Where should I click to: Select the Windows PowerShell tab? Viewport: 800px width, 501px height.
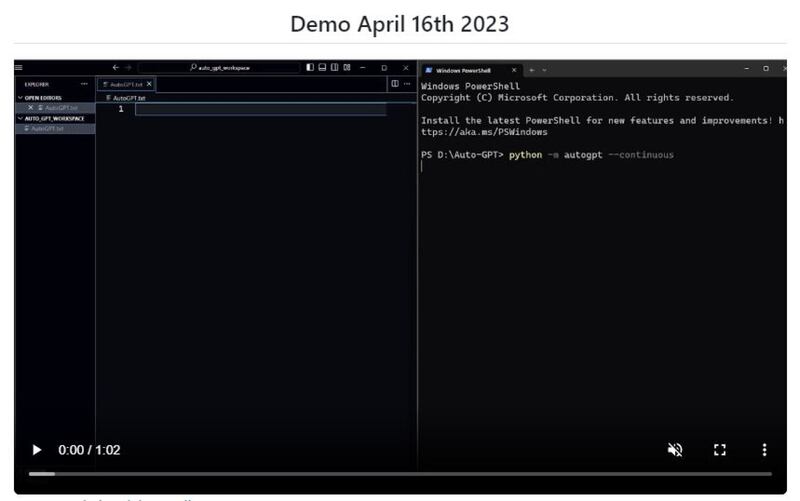click(x=463, y=70)
